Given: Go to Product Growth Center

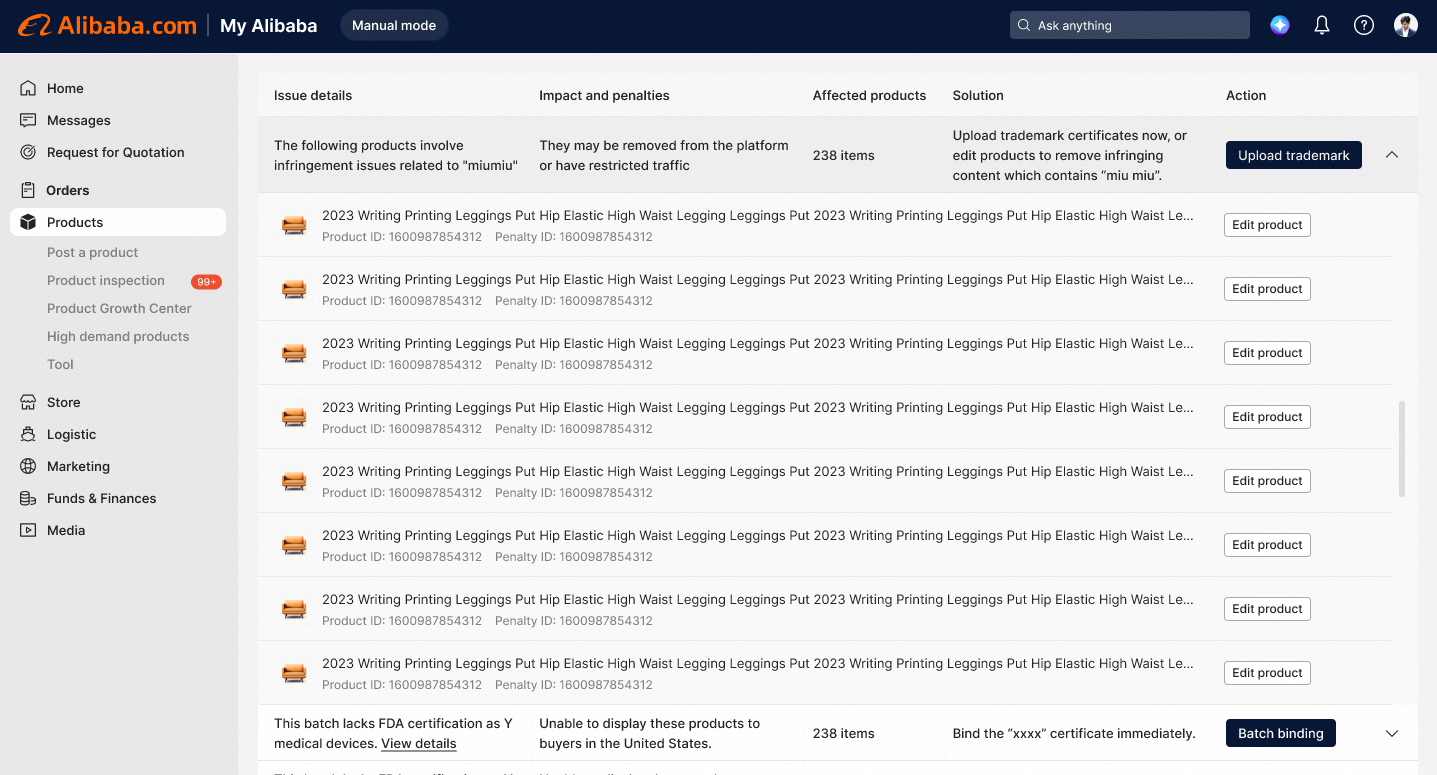Looking at the screenshot, I should 119,308.
